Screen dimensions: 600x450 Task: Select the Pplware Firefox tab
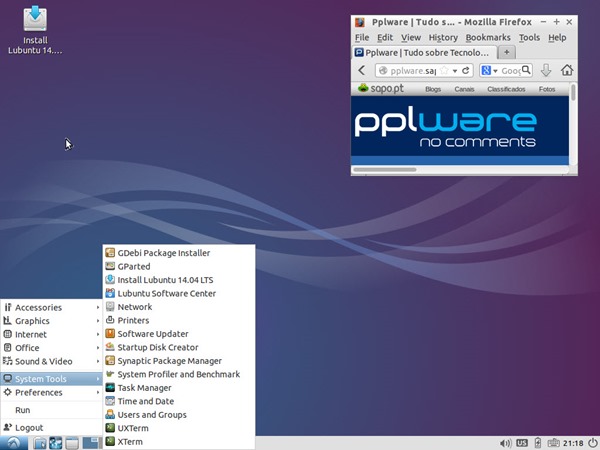(424, 52)
